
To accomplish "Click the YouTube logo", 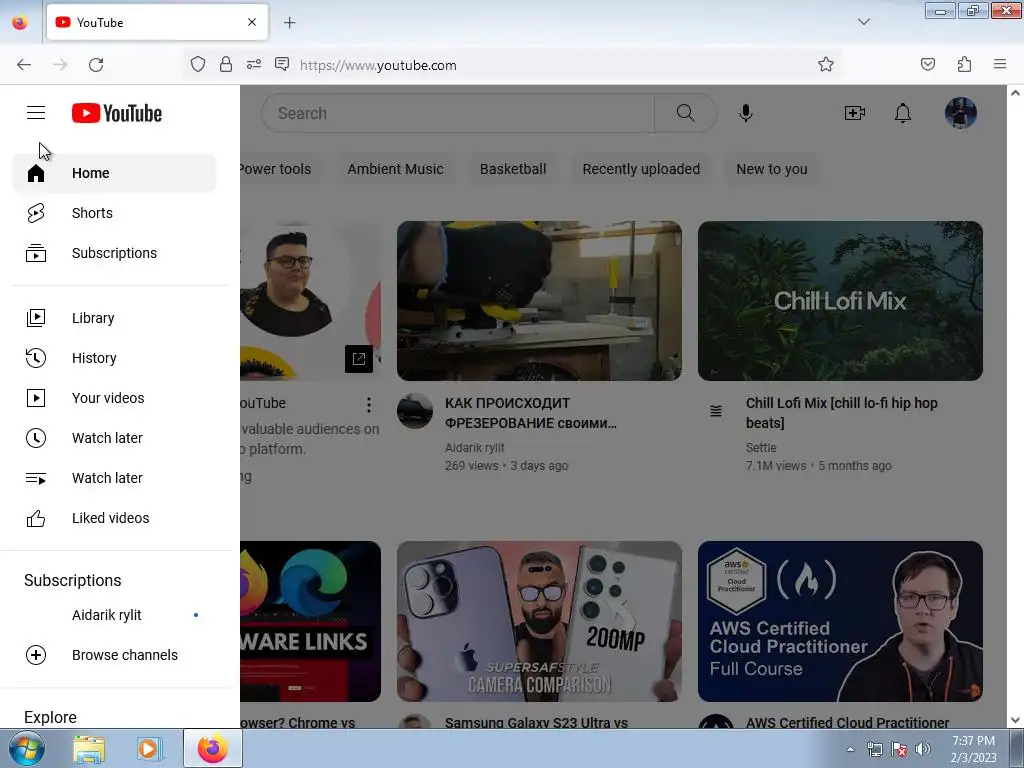I will (x=117, y=113).
